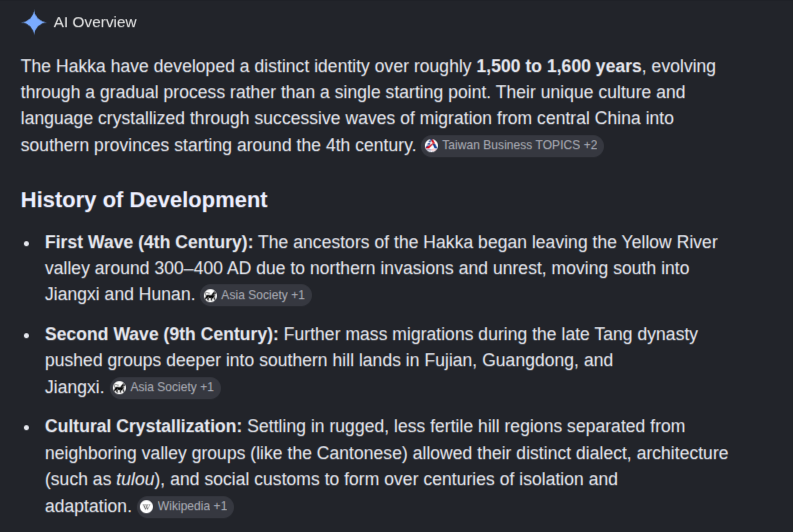Click the bullet point before Second Wave

(x=27, y=336)
